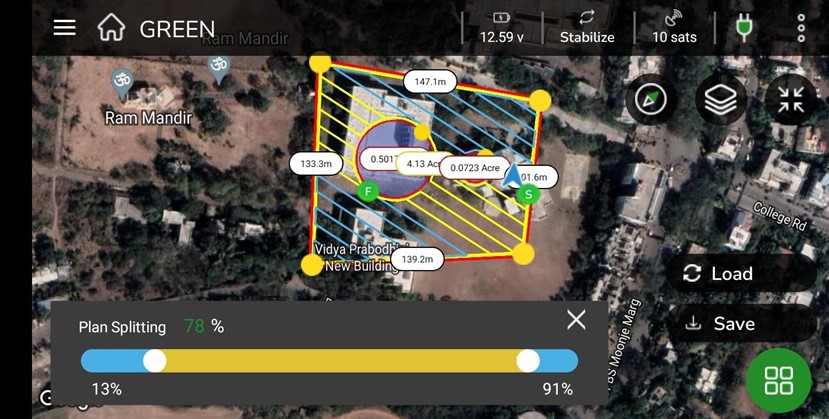Screen dimensions: 829x419
Task: Tap the compass orientation icon
Action: tap(650, 99)
